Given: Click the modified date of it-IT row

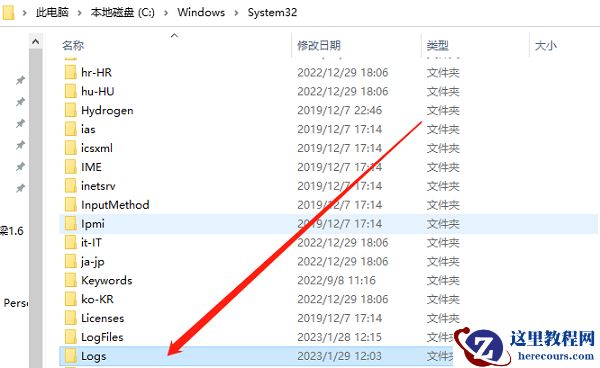Looking at the screenshot, I should [342, 243].
